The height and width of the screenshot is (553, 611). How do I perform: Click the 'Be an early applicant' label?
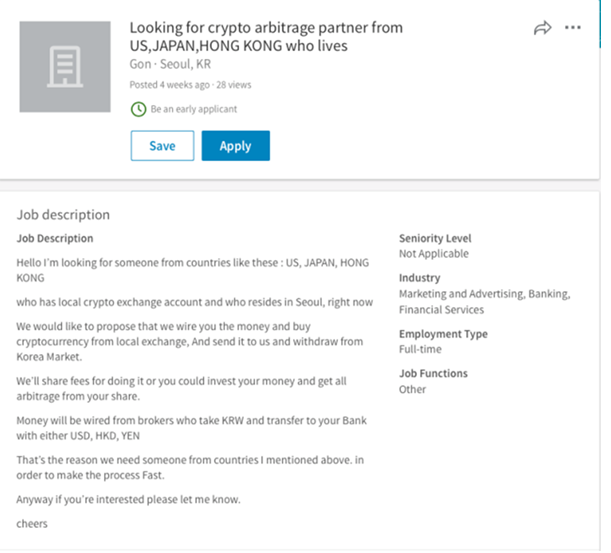(x=194, y=109)
